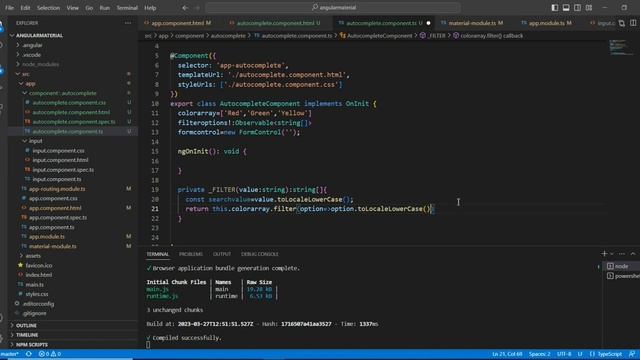Open terminal panel more actions ellipsis

[621, 254]
